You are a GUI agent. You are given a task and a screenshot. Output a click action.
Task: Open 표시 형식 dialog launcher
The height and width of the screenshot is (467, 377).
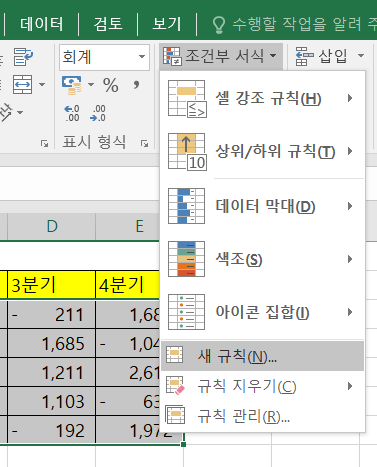point(144,144)
